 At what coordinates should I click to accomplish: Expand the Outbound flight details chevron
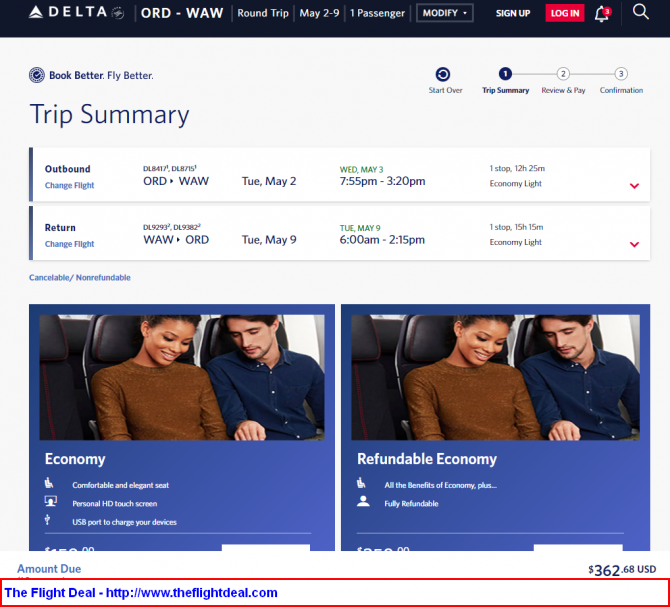(634, 186)
